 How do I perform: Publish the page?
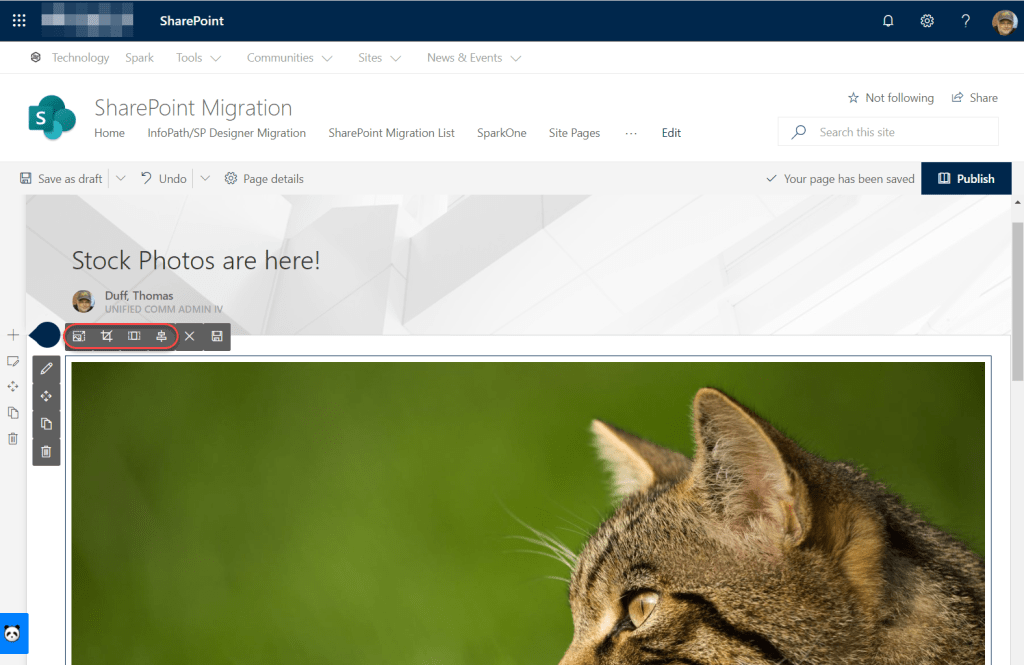coord(966,178)
